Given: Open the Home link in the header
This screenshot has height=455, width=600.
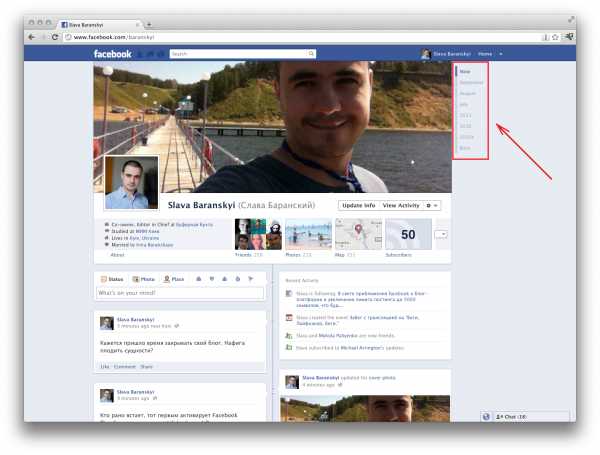Looking at the screenshot, I should pyautogui.click(x=485, y=54).
